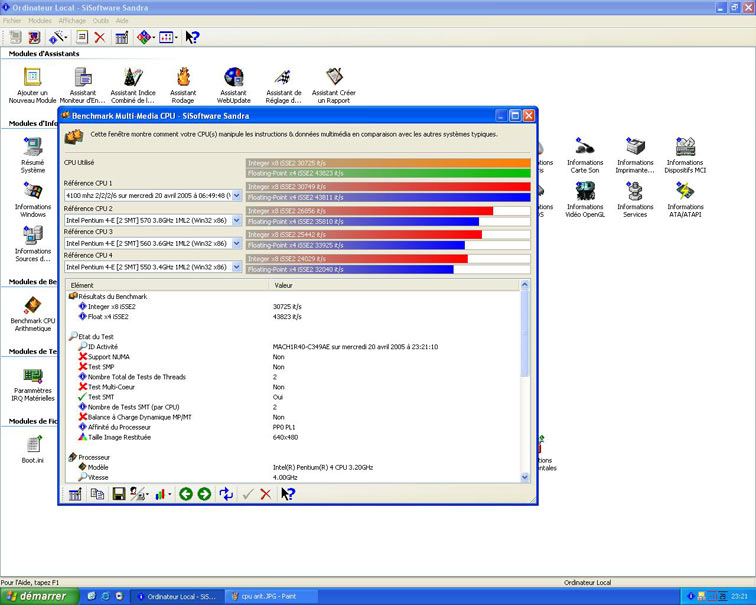Open Informations Sources d... module
This screenshot has width=756, height=605.
33,243
